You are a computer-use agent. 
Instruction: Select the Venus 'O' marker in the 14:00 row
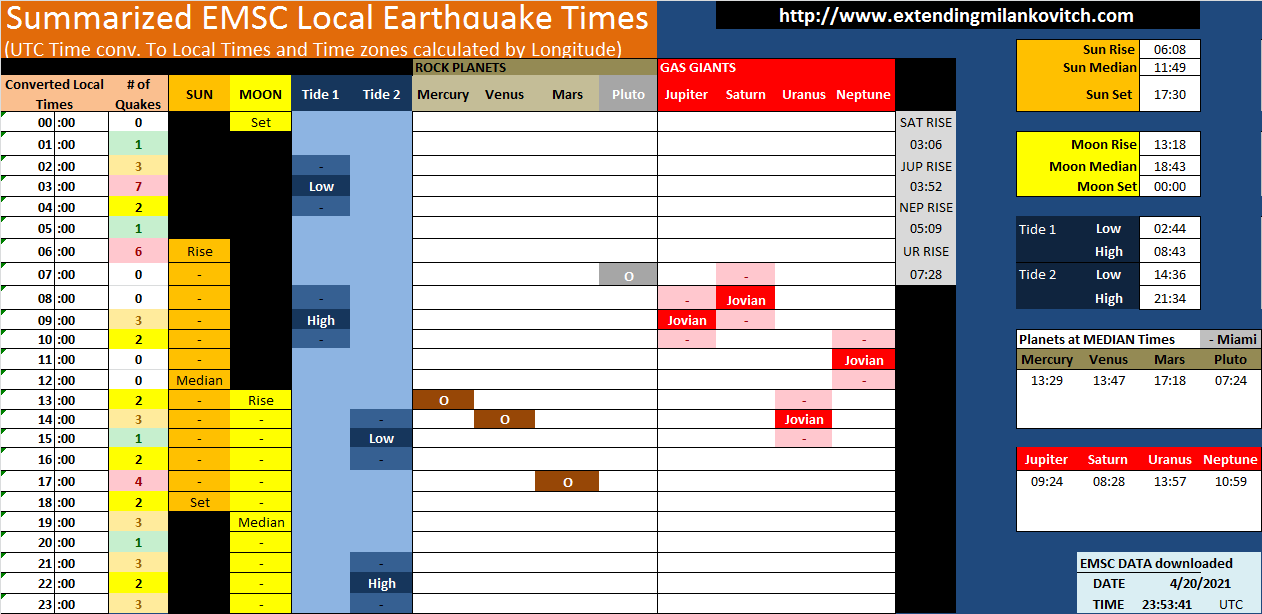pos(504,419)
